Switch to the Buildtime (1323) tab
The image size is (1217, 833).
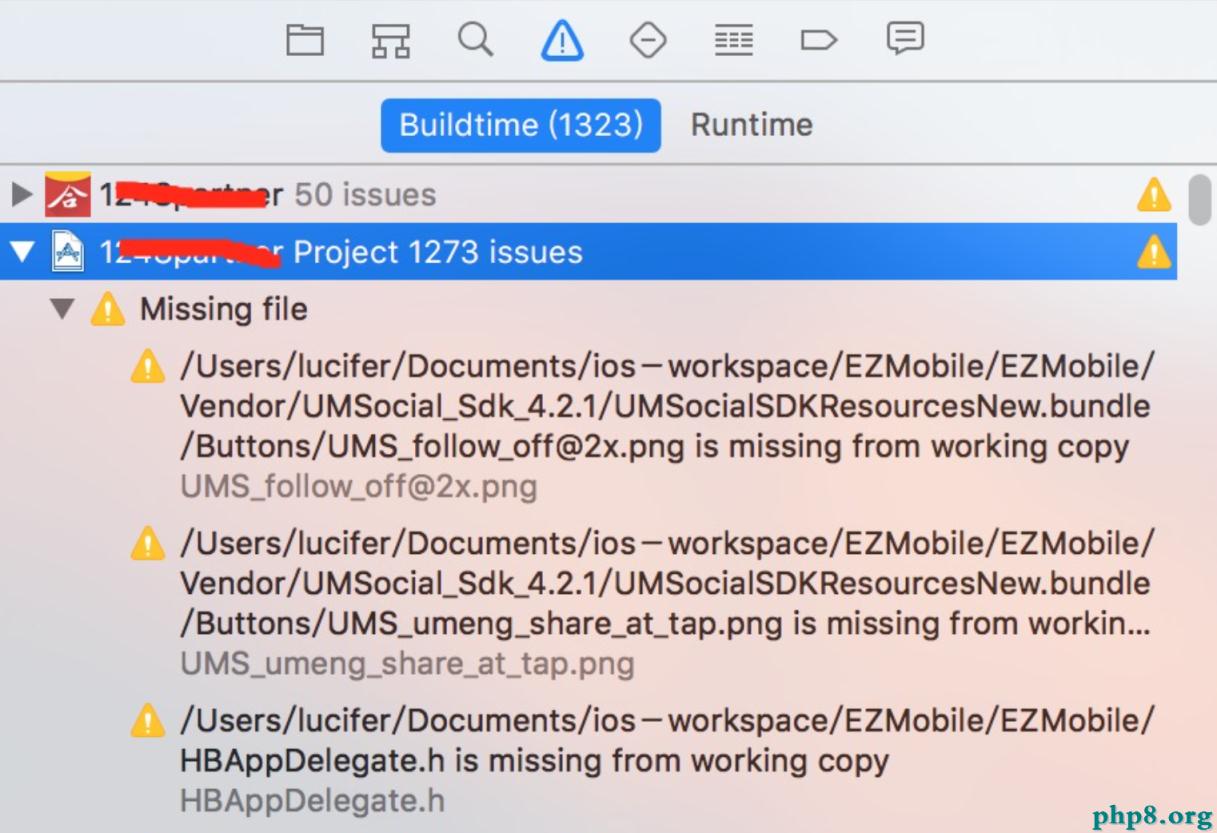tap(521, 125)
